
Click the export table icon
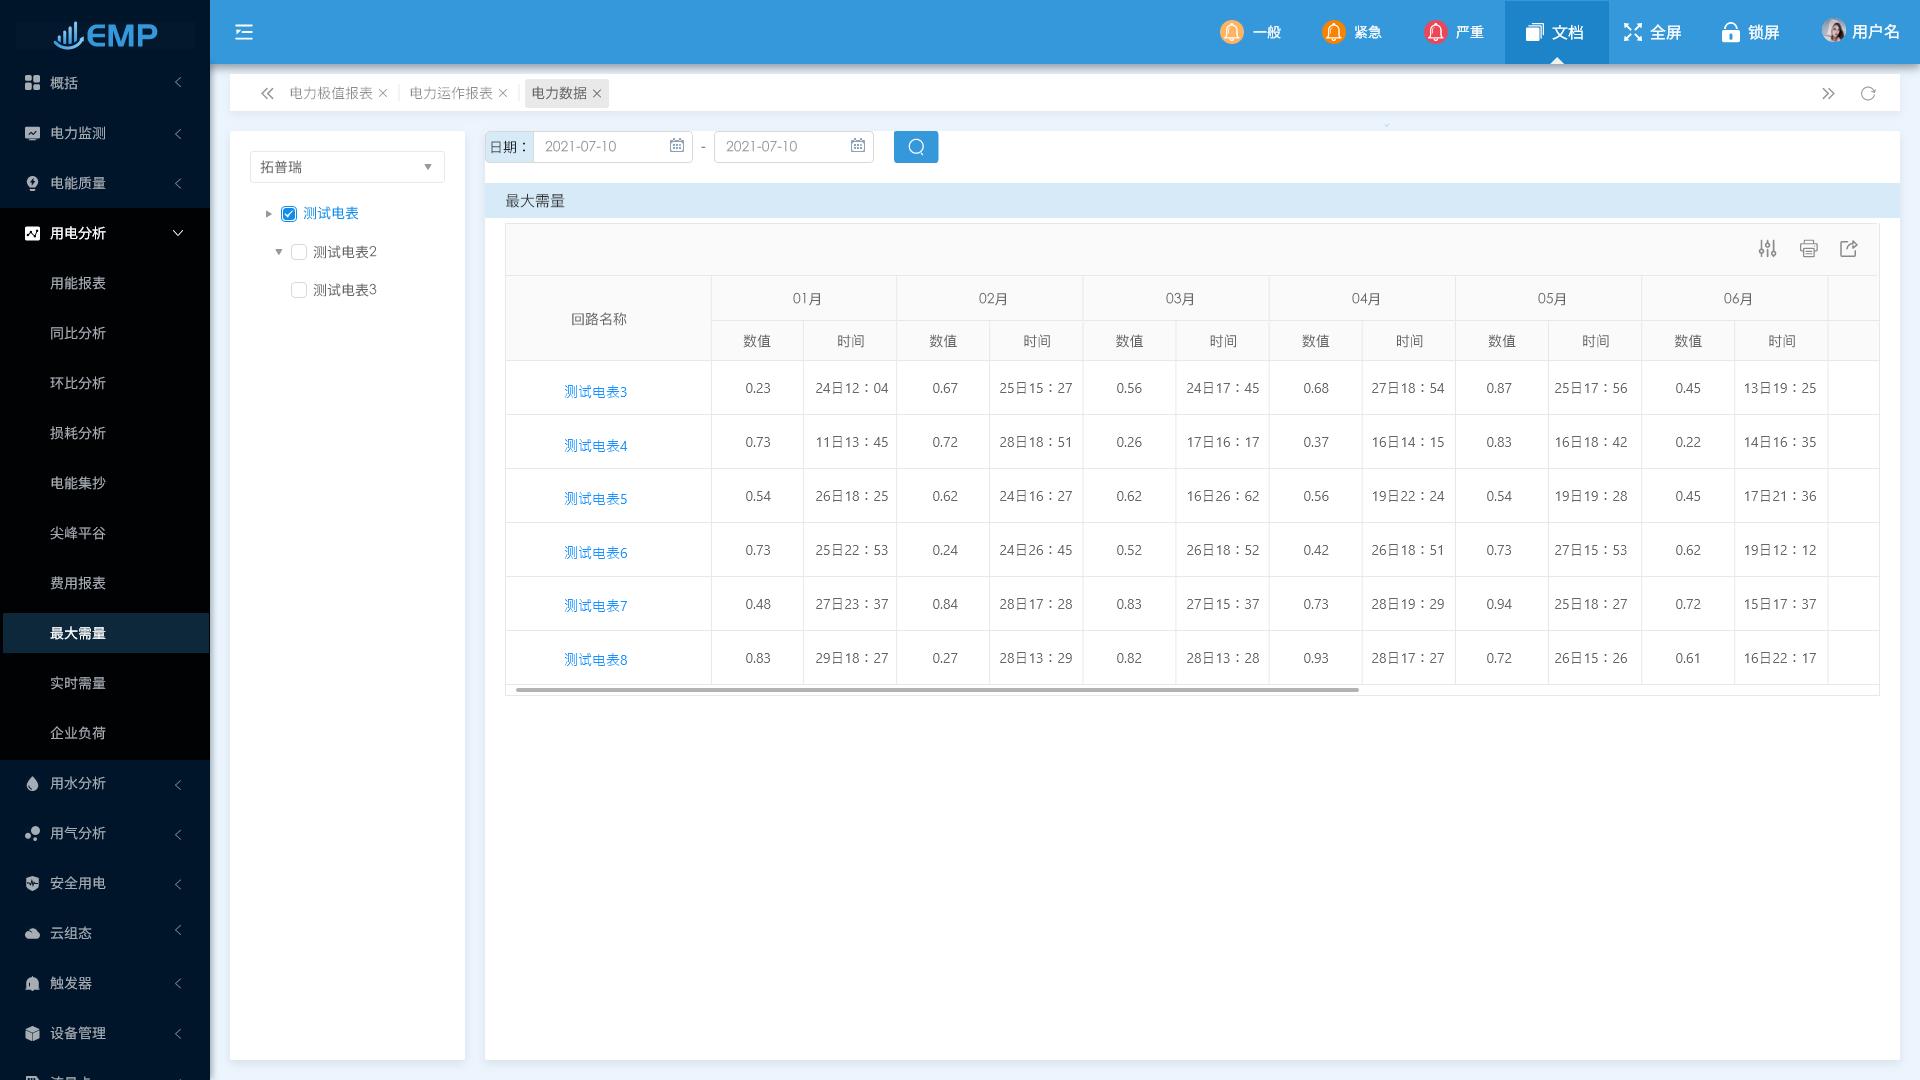click(1848, 249)
